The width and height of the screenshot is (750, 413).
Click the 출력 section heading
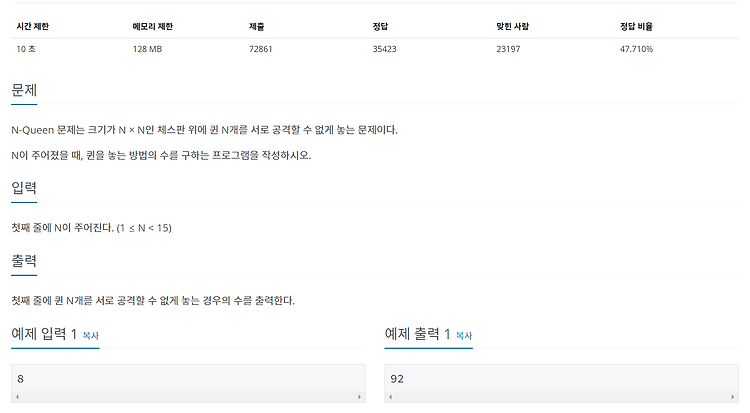click(x=24, y=261)
